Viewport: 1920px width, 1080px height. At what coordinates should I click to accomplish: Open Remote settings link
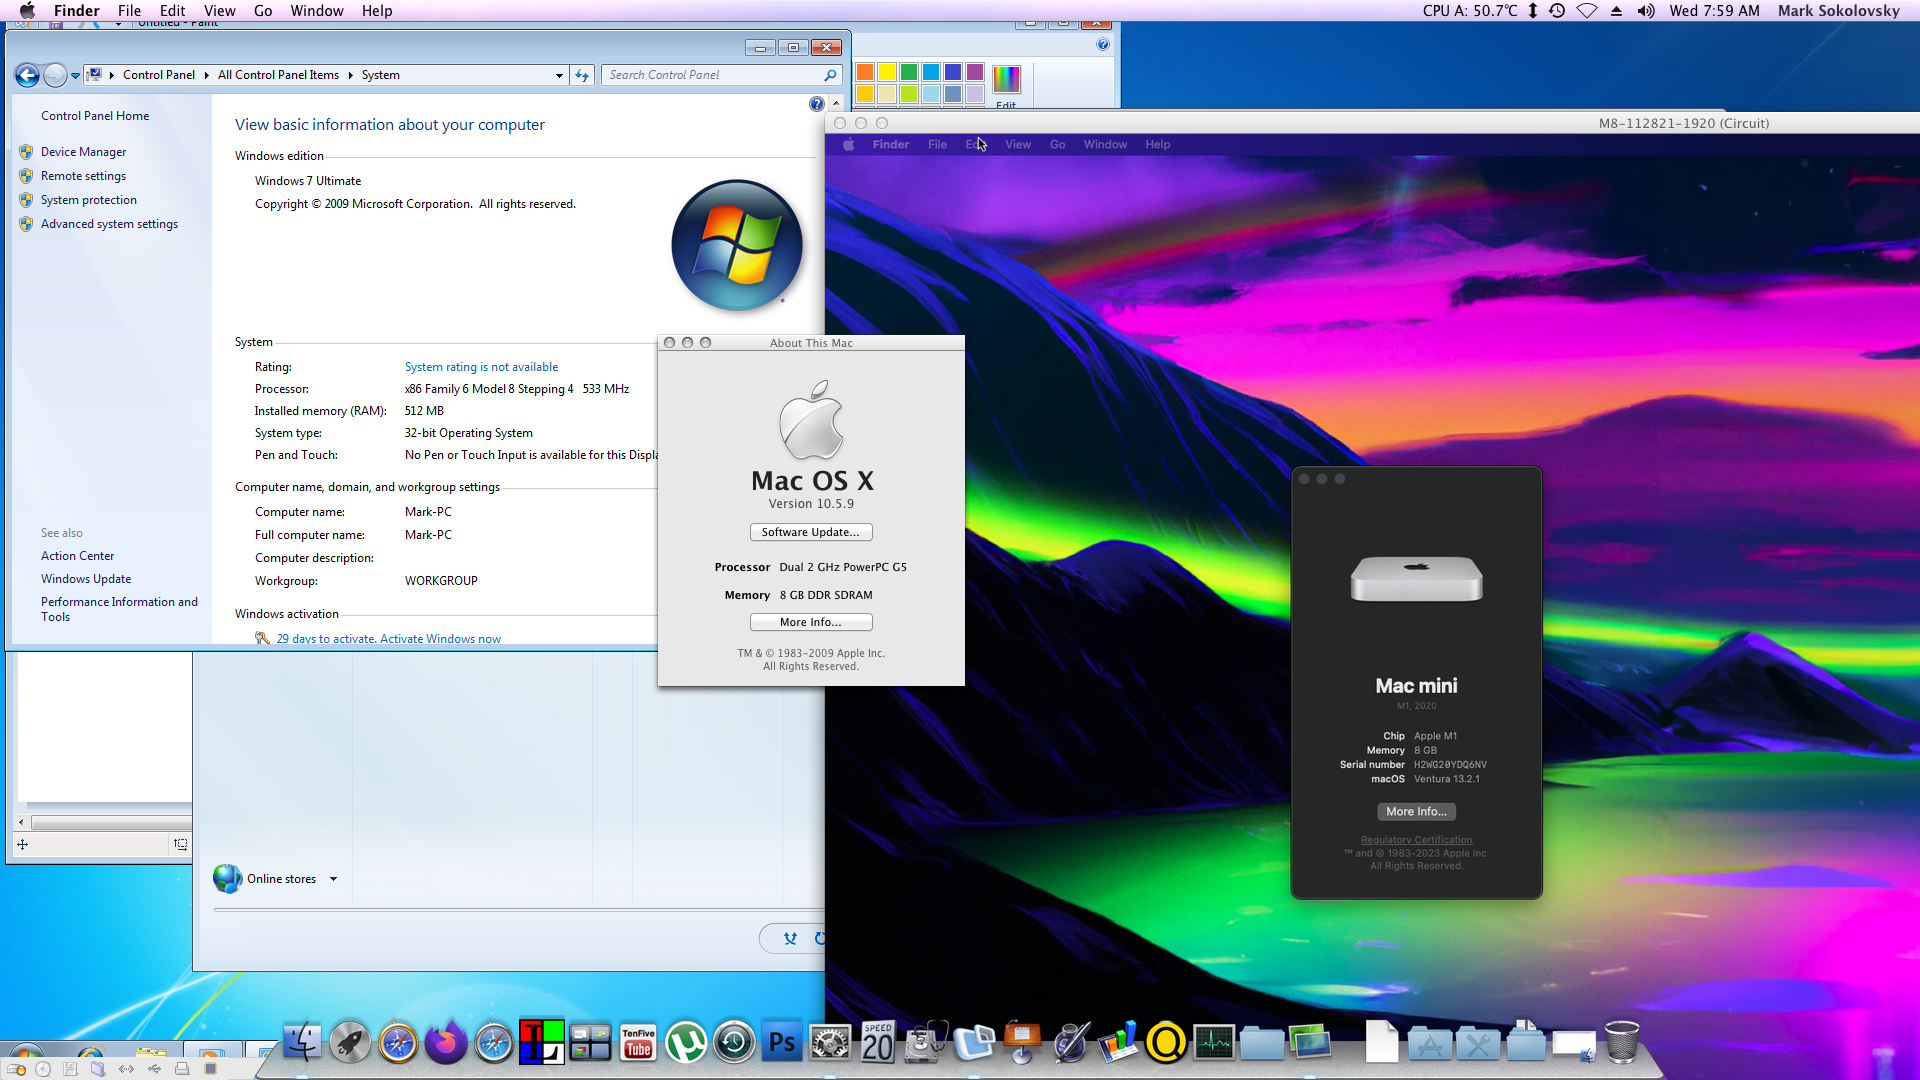tap(83, 176)
